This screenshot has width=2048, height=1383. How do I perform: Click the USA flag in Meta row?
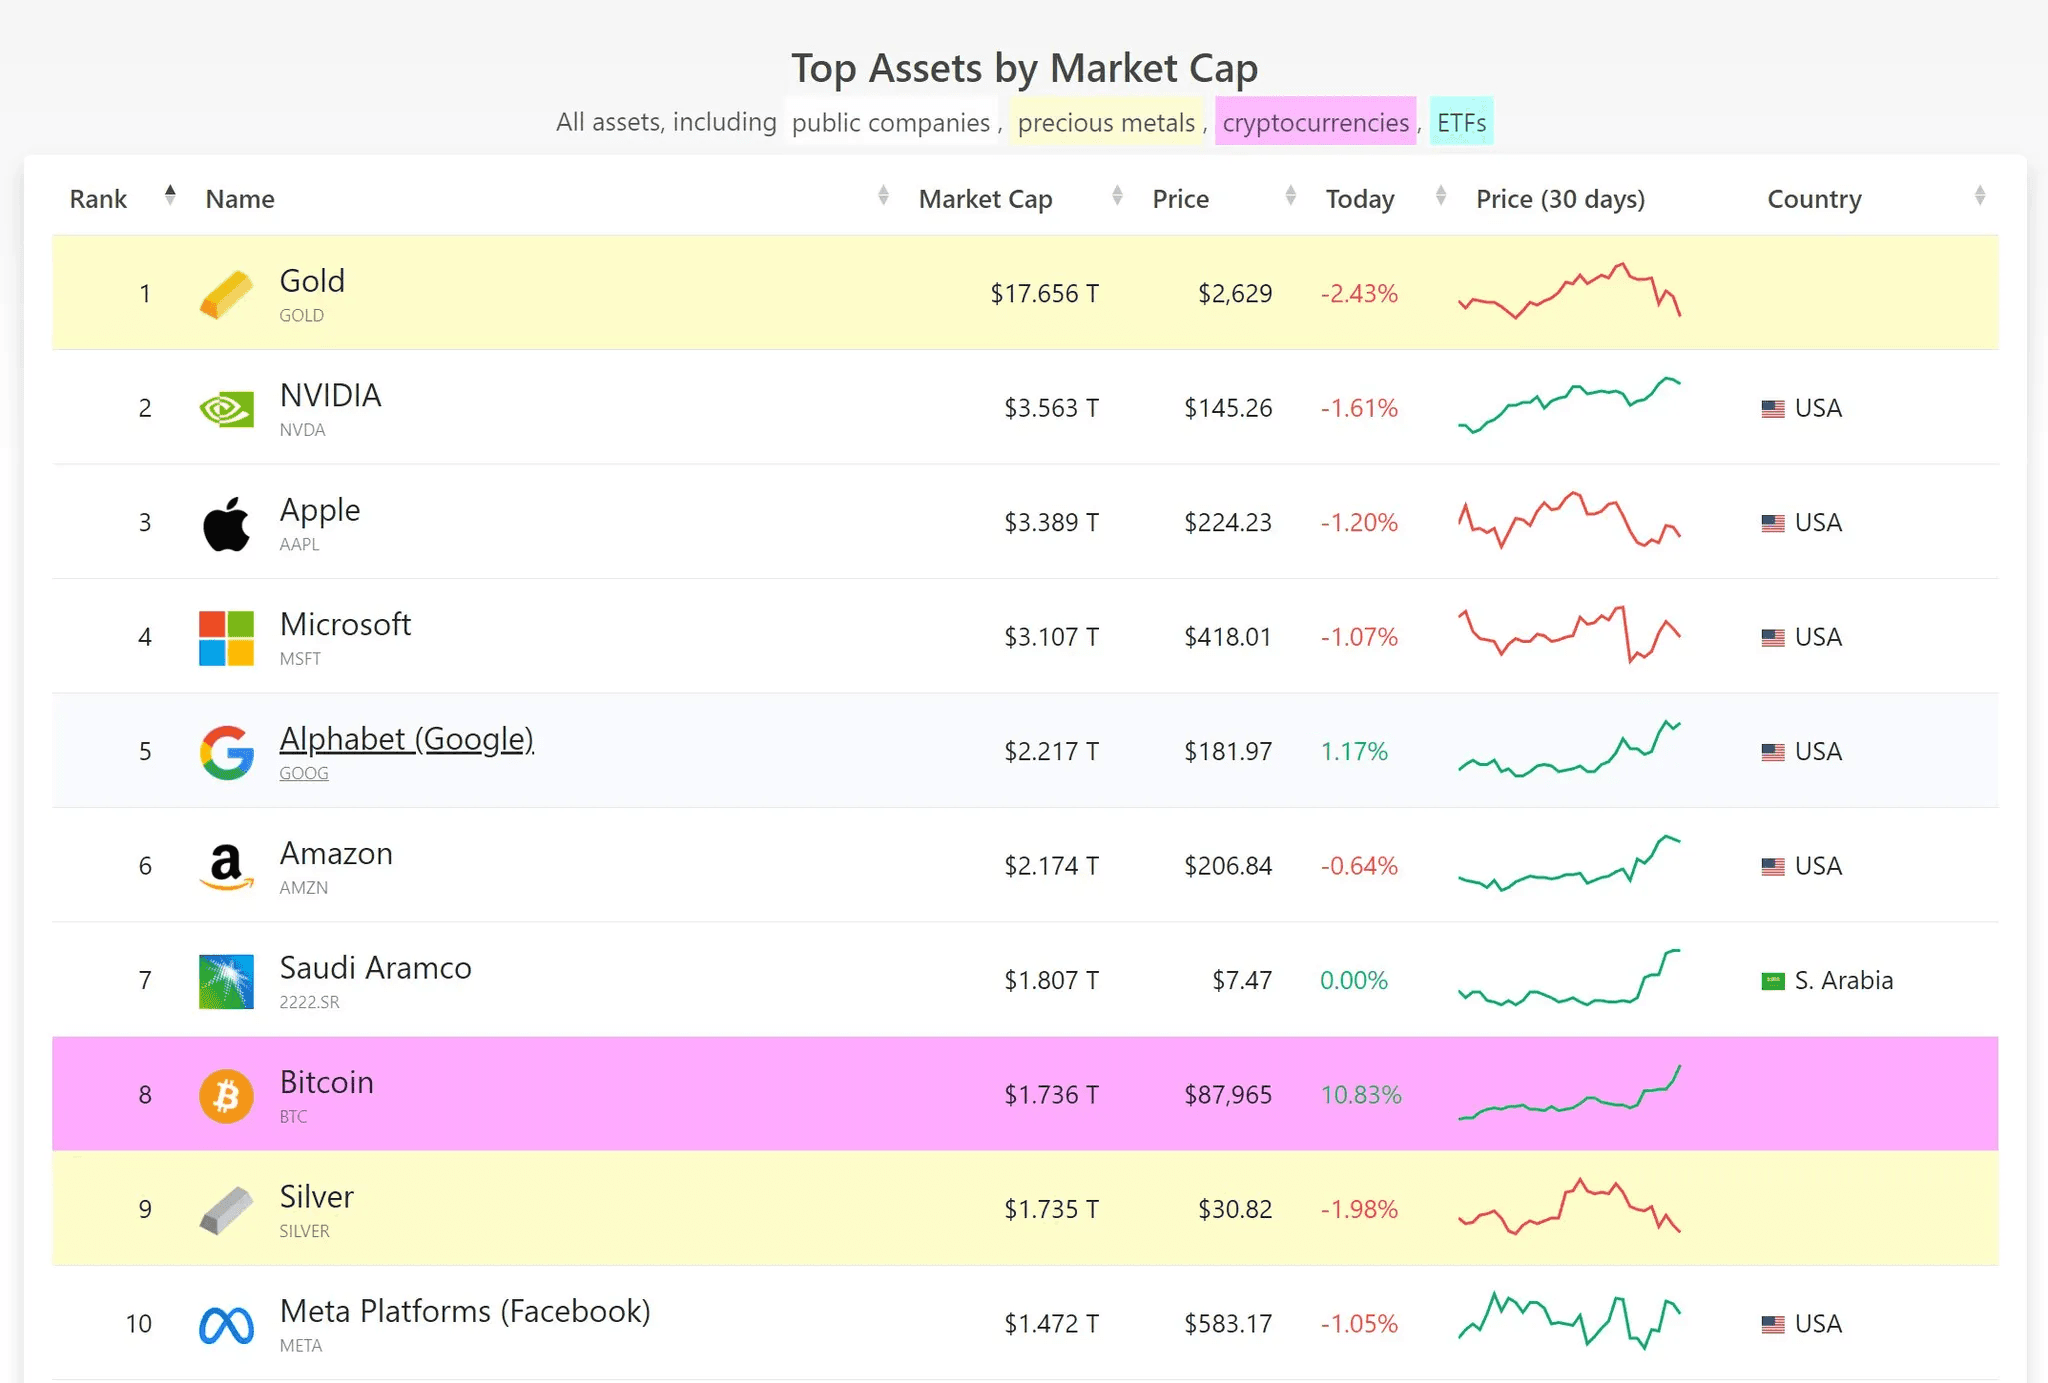[x=1773, y=1325]
